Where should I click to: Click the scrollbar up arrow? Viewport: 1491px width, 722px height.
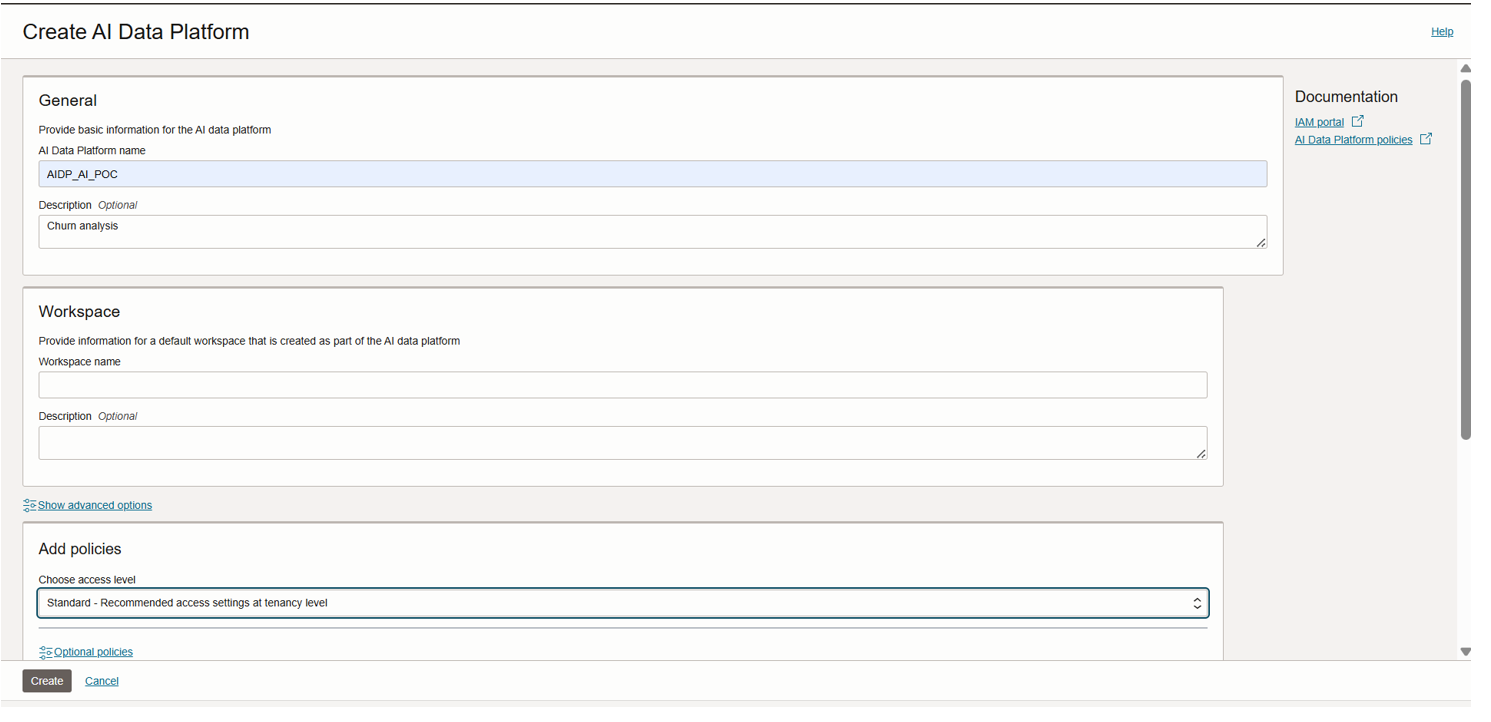click(x=1465, y=69)
